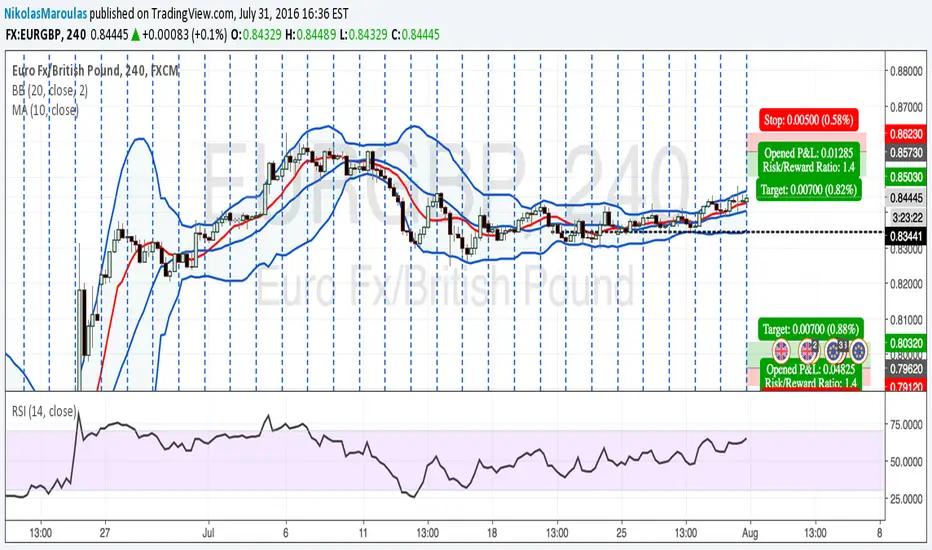Click the Opened P&L: 0.01285 box
The image size is (932, 550).
point(808,160)
